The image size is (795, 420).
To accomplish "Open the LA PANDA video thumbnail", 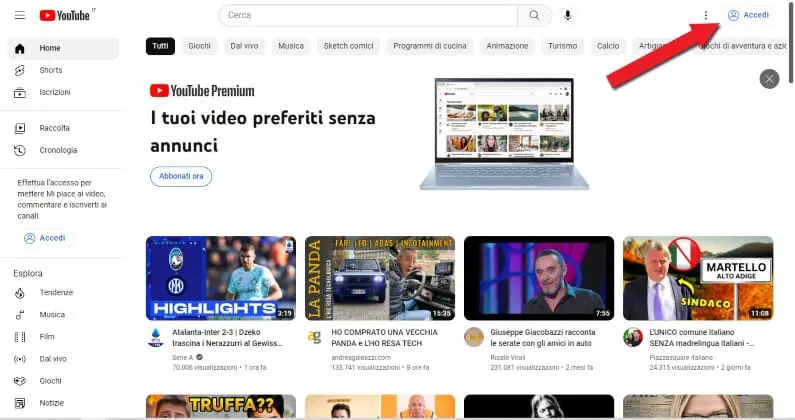I will click(380, 278).
